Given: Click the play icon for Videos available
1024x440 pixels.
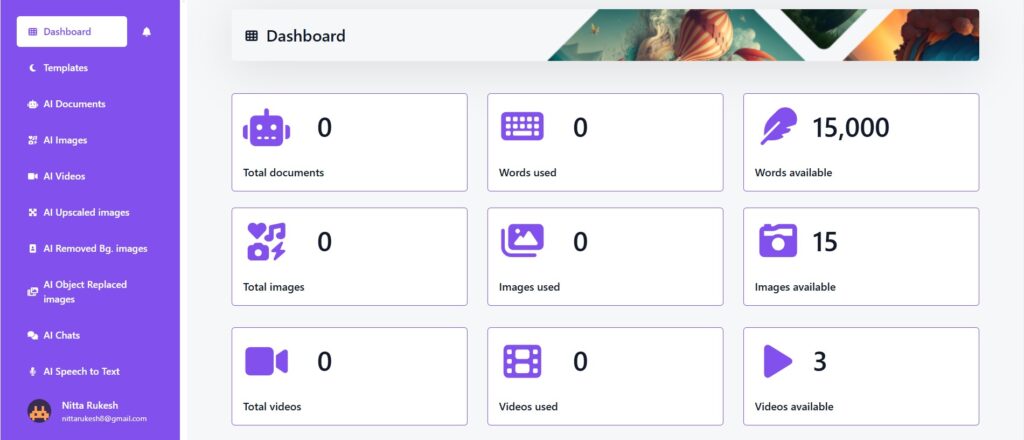Looking at the screenshot, I should pos(777,361).
